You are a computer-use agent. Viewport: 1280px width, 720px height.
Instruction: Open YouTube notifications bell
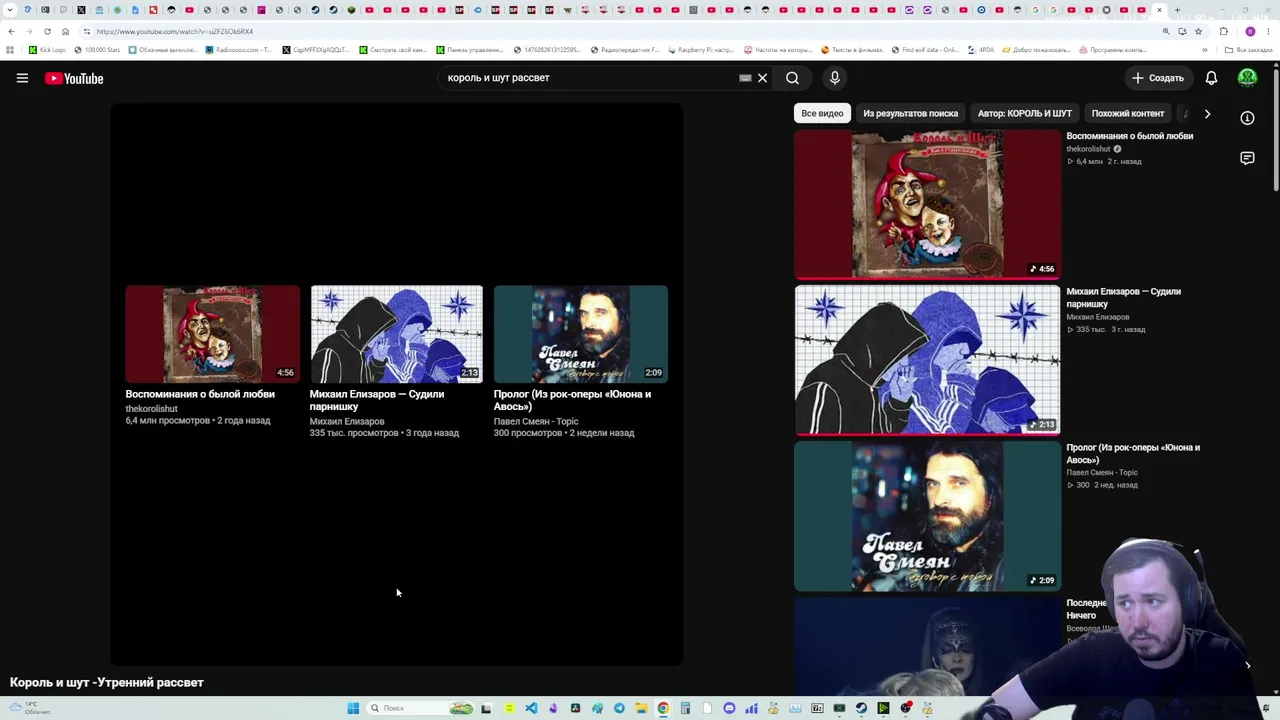1211,78
